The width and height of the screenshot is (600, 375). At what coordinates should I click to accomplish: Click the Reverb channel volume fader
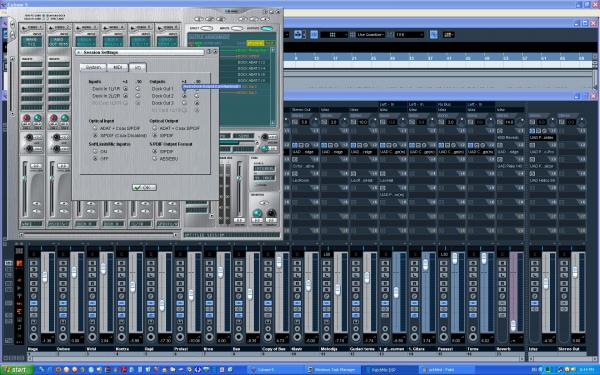click(513, 325)
